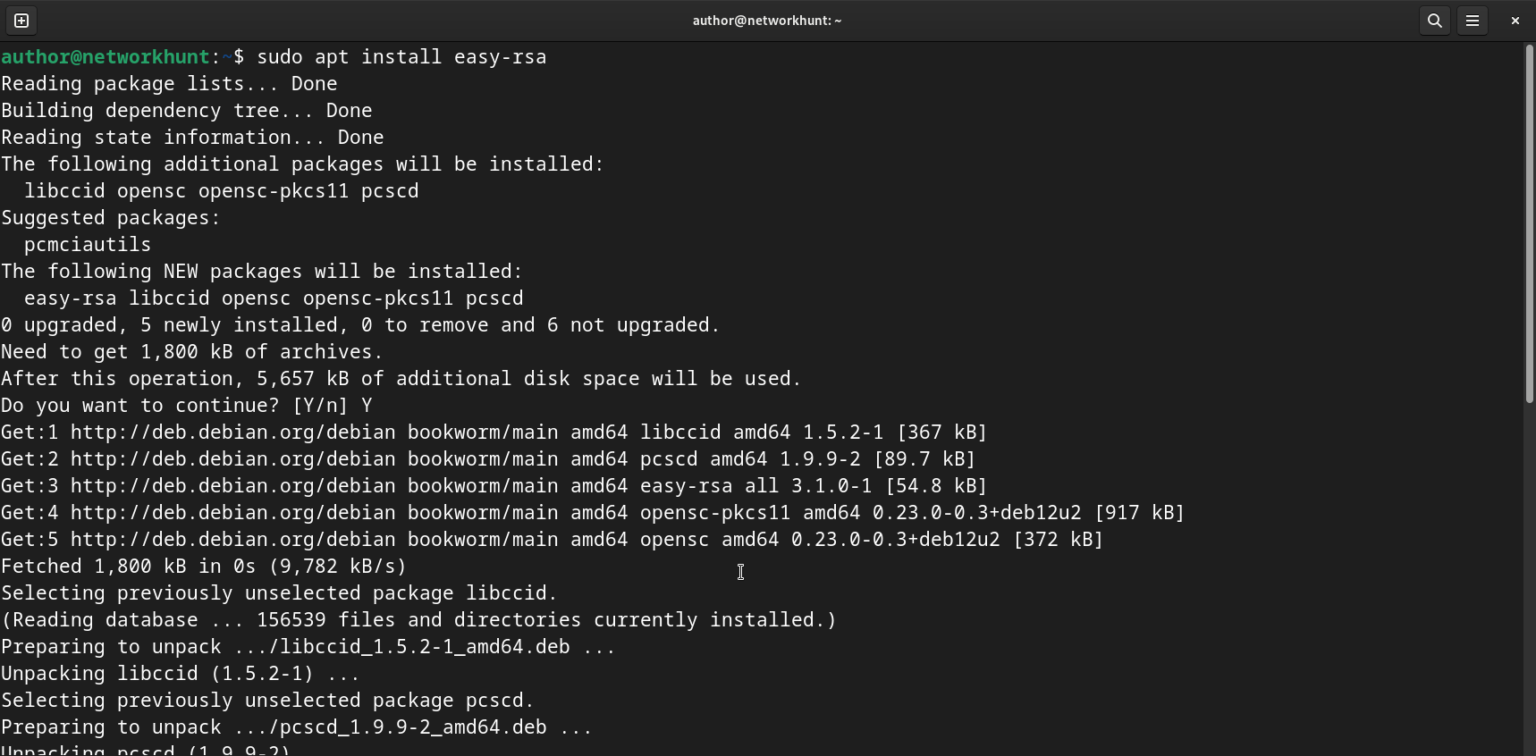Select the sudo apt install easy-rsa command
The width and height of the screenshot is (1536, 756).
pos(400,56)
